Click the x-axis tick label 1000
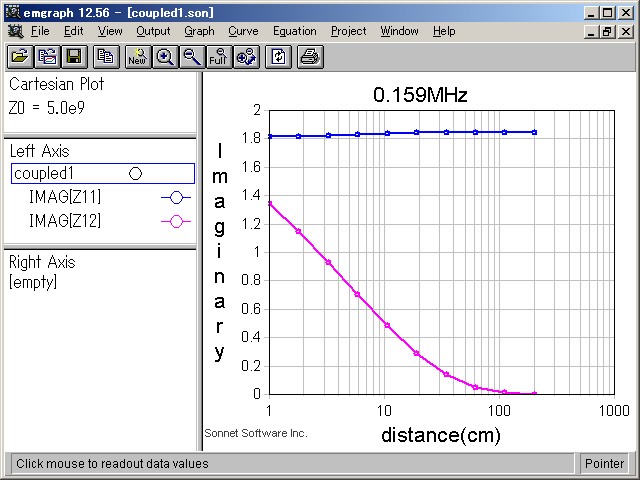640x480 pixels. click(614, 411)
